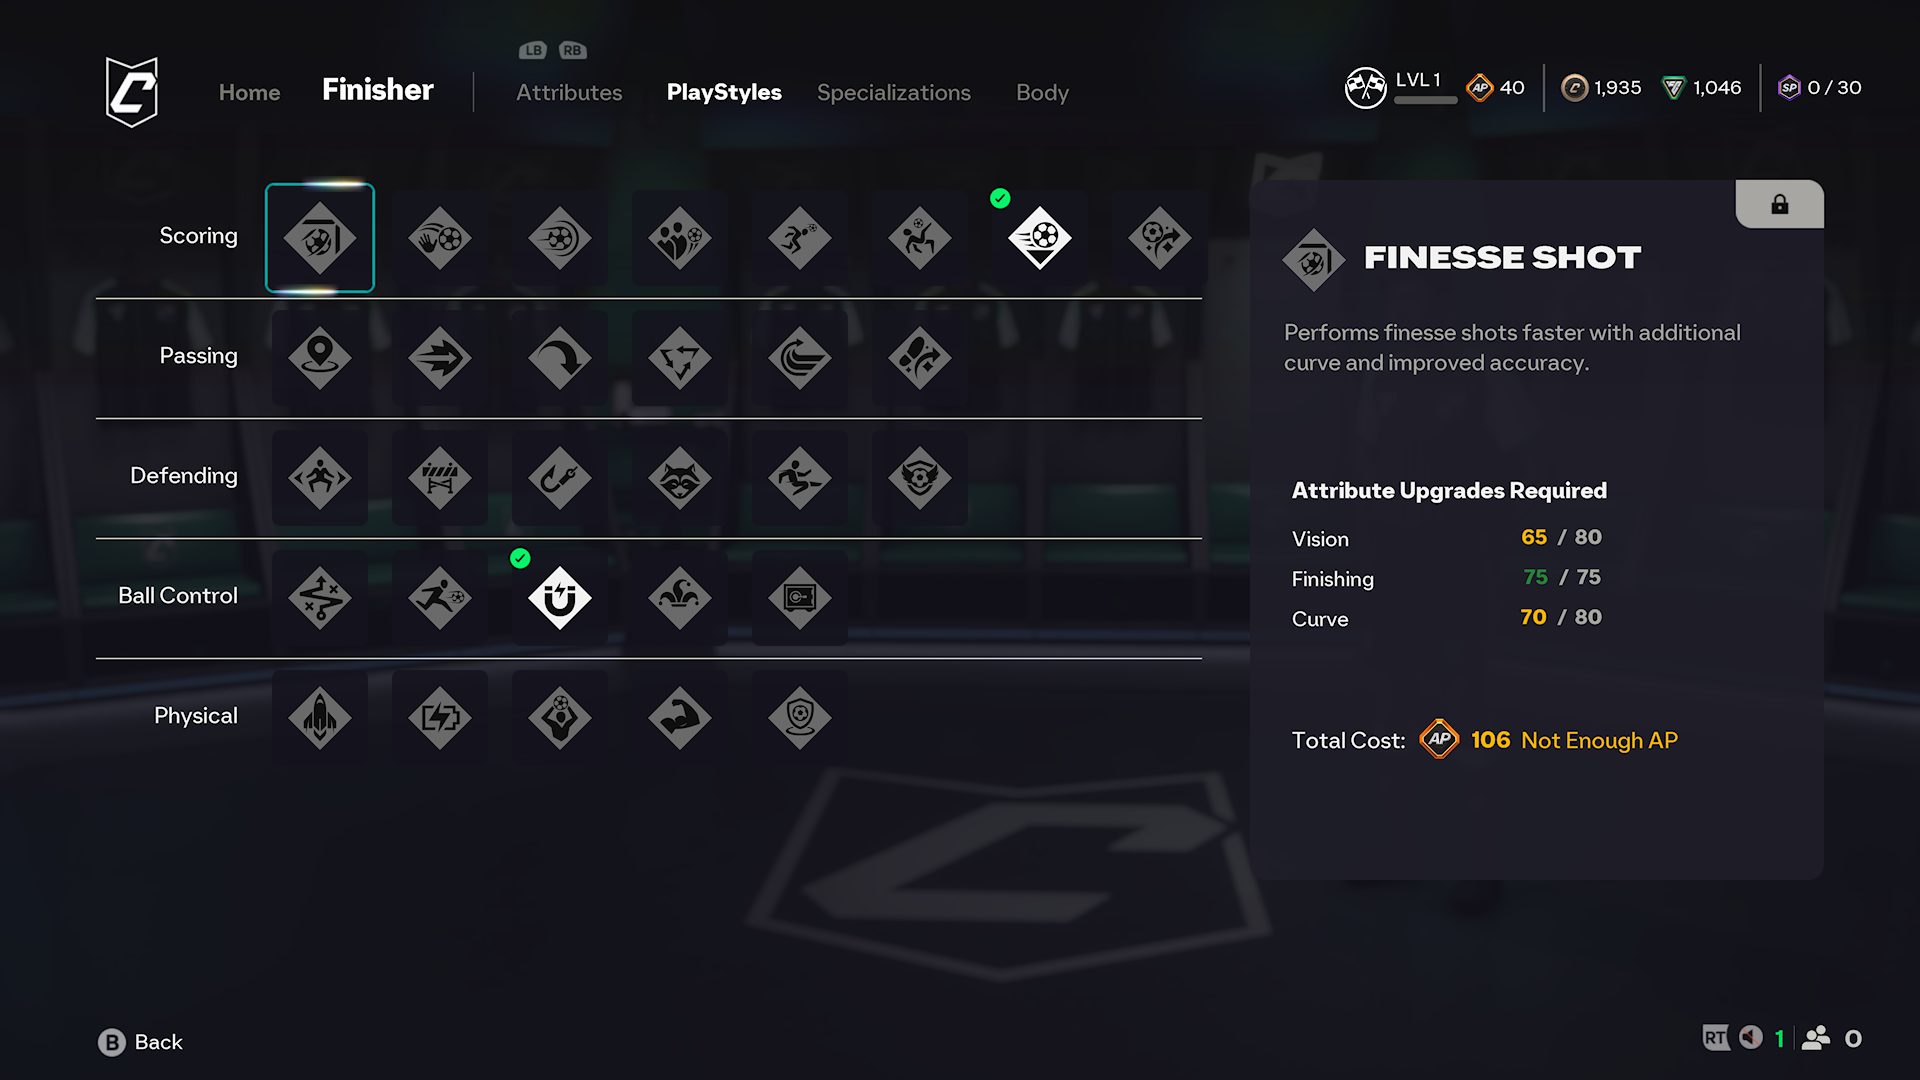Screen dimensions: 1920x1080
Task: Select the highlighted Finesse Shot PlayStyle tile
Action: (320, 238)
